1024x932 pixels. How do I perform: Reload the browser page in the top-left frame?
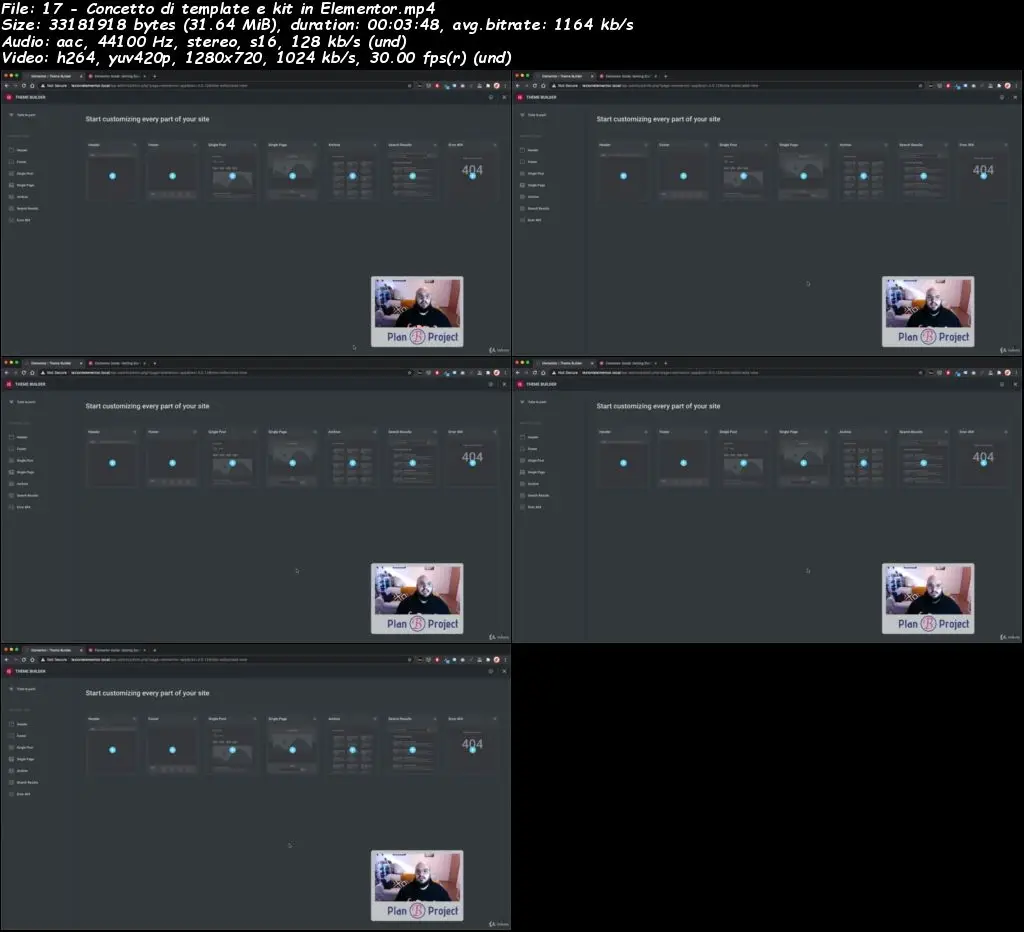[x=24, y=86]
